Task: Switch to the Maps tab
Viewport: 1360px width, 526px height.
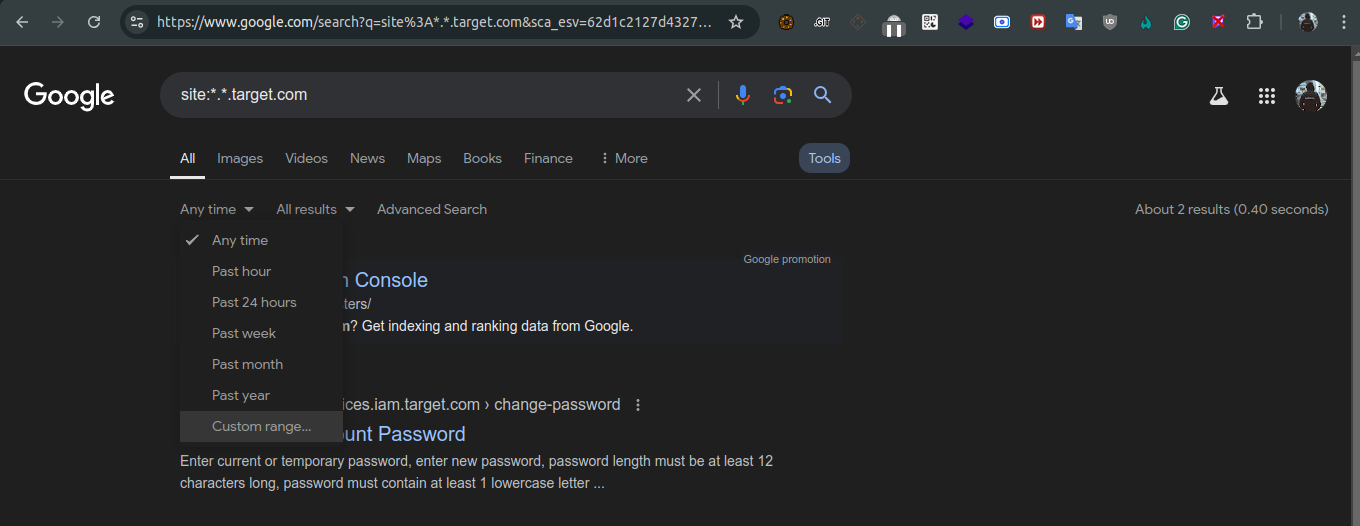Action: point(424,158)
